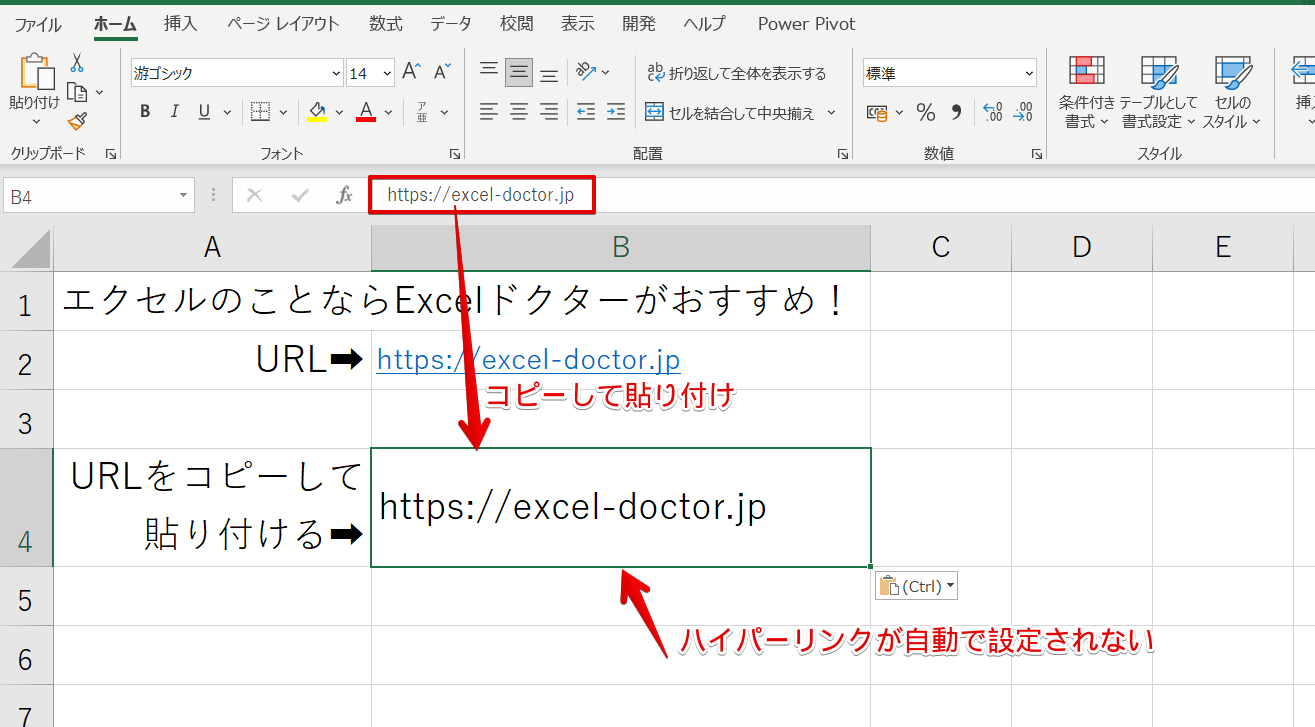Viewport: 1315px width, 727px height.
Task: Open the 数値 group dialog launcher
Action: click(x=1036, y=154)
